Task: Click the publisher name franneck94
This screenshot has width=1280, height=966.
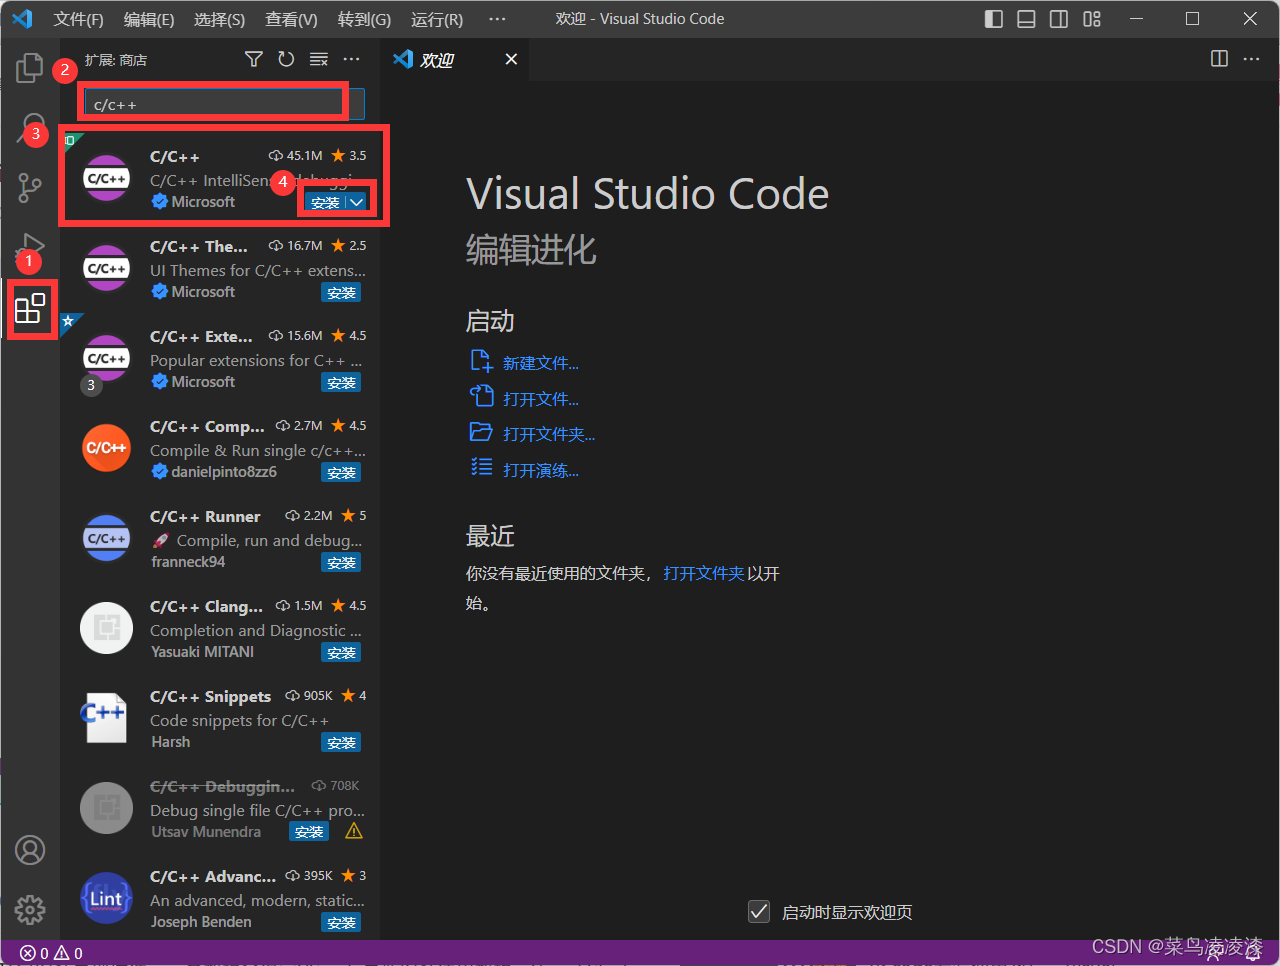Action: (x=188, y=562)
